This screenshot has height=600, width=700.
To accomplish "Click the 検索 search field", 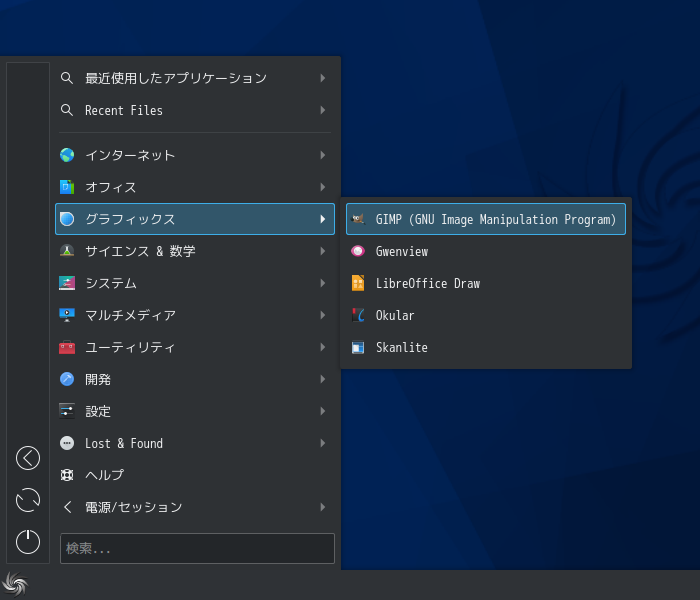I will click(x=197, y=548).
